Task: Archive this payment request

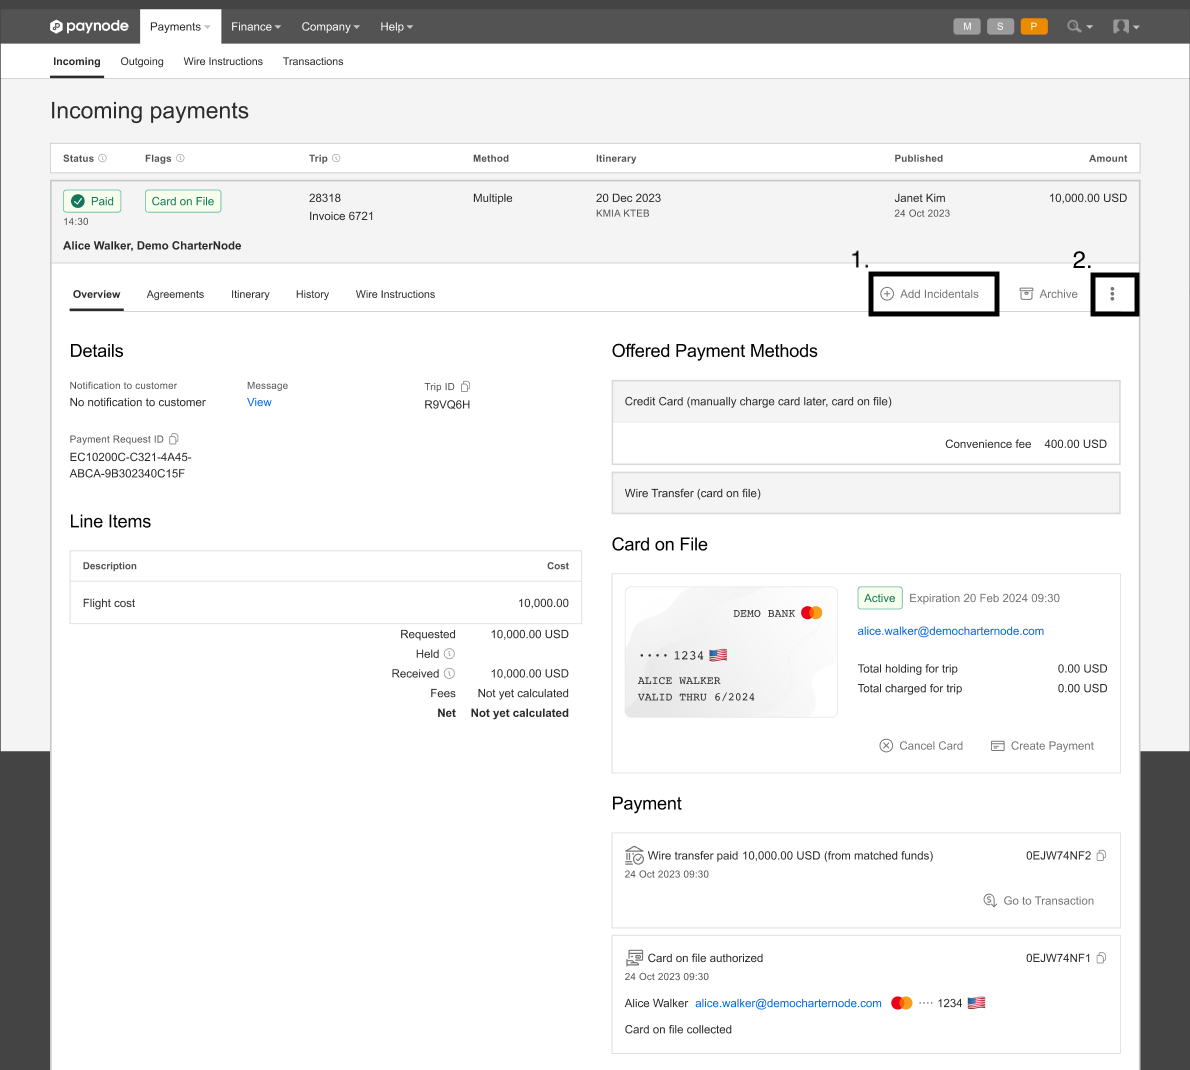Action: [1048, 294]
